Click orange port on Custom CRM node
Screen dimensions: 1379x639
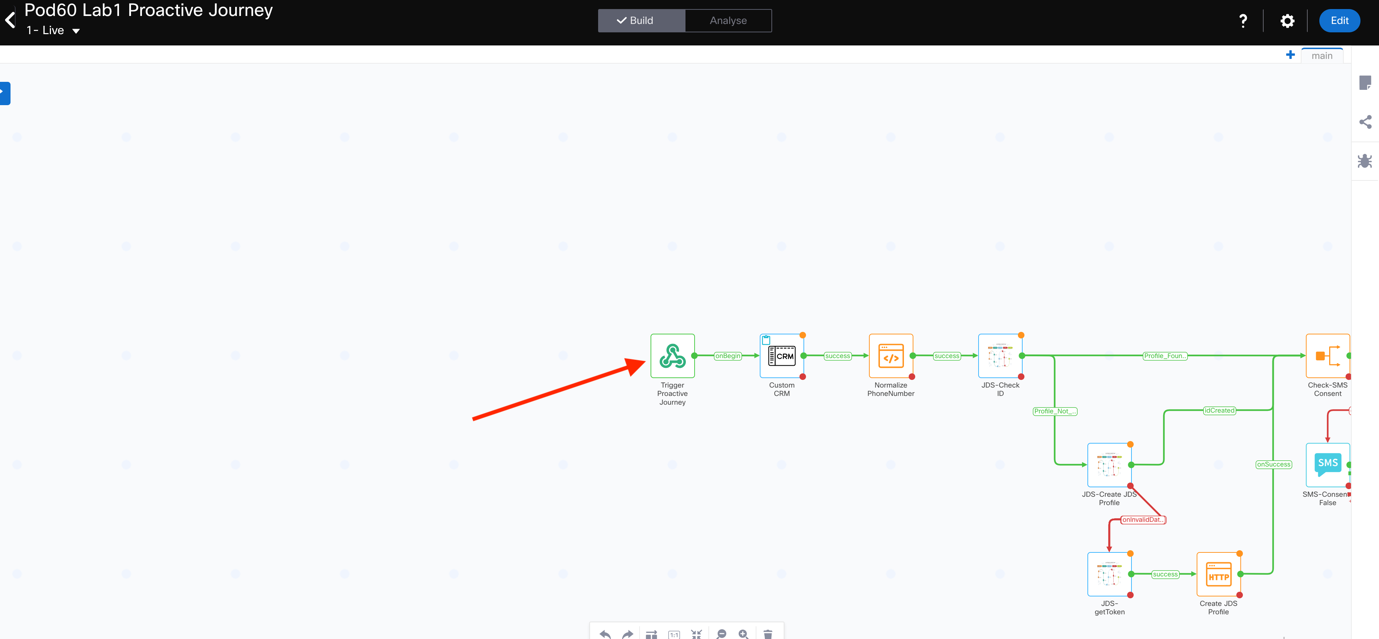pyautogui.click(x=803, y=336)
